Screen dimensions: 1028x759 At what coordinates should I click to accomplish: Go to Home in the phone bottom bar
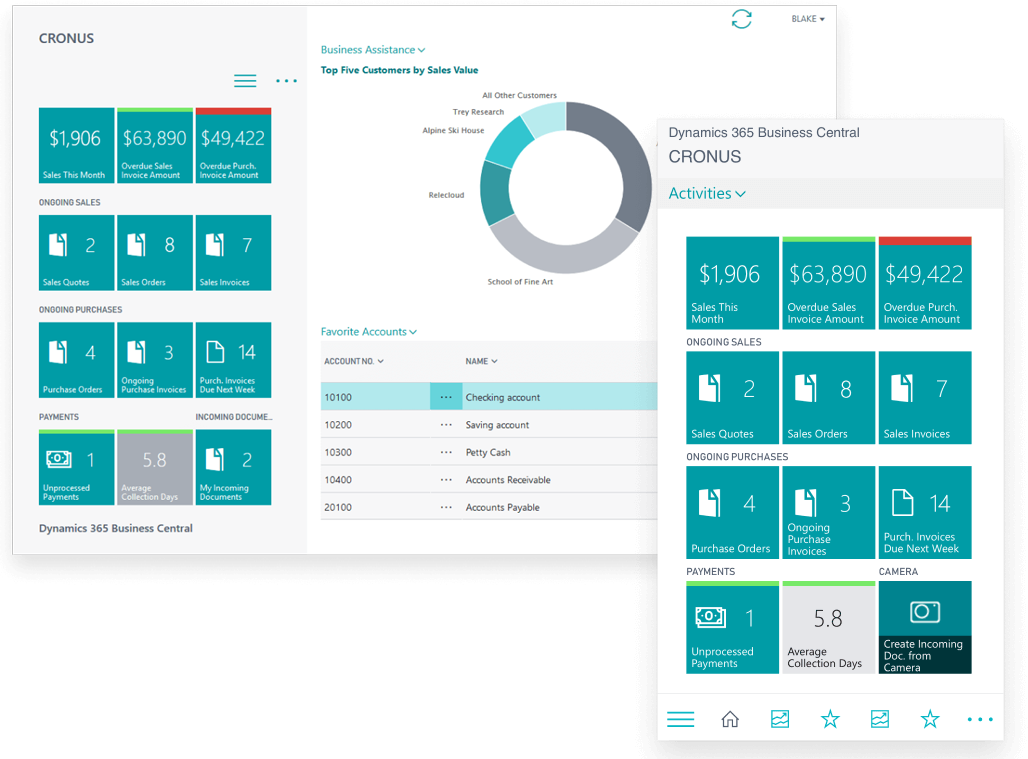point(730,720)
